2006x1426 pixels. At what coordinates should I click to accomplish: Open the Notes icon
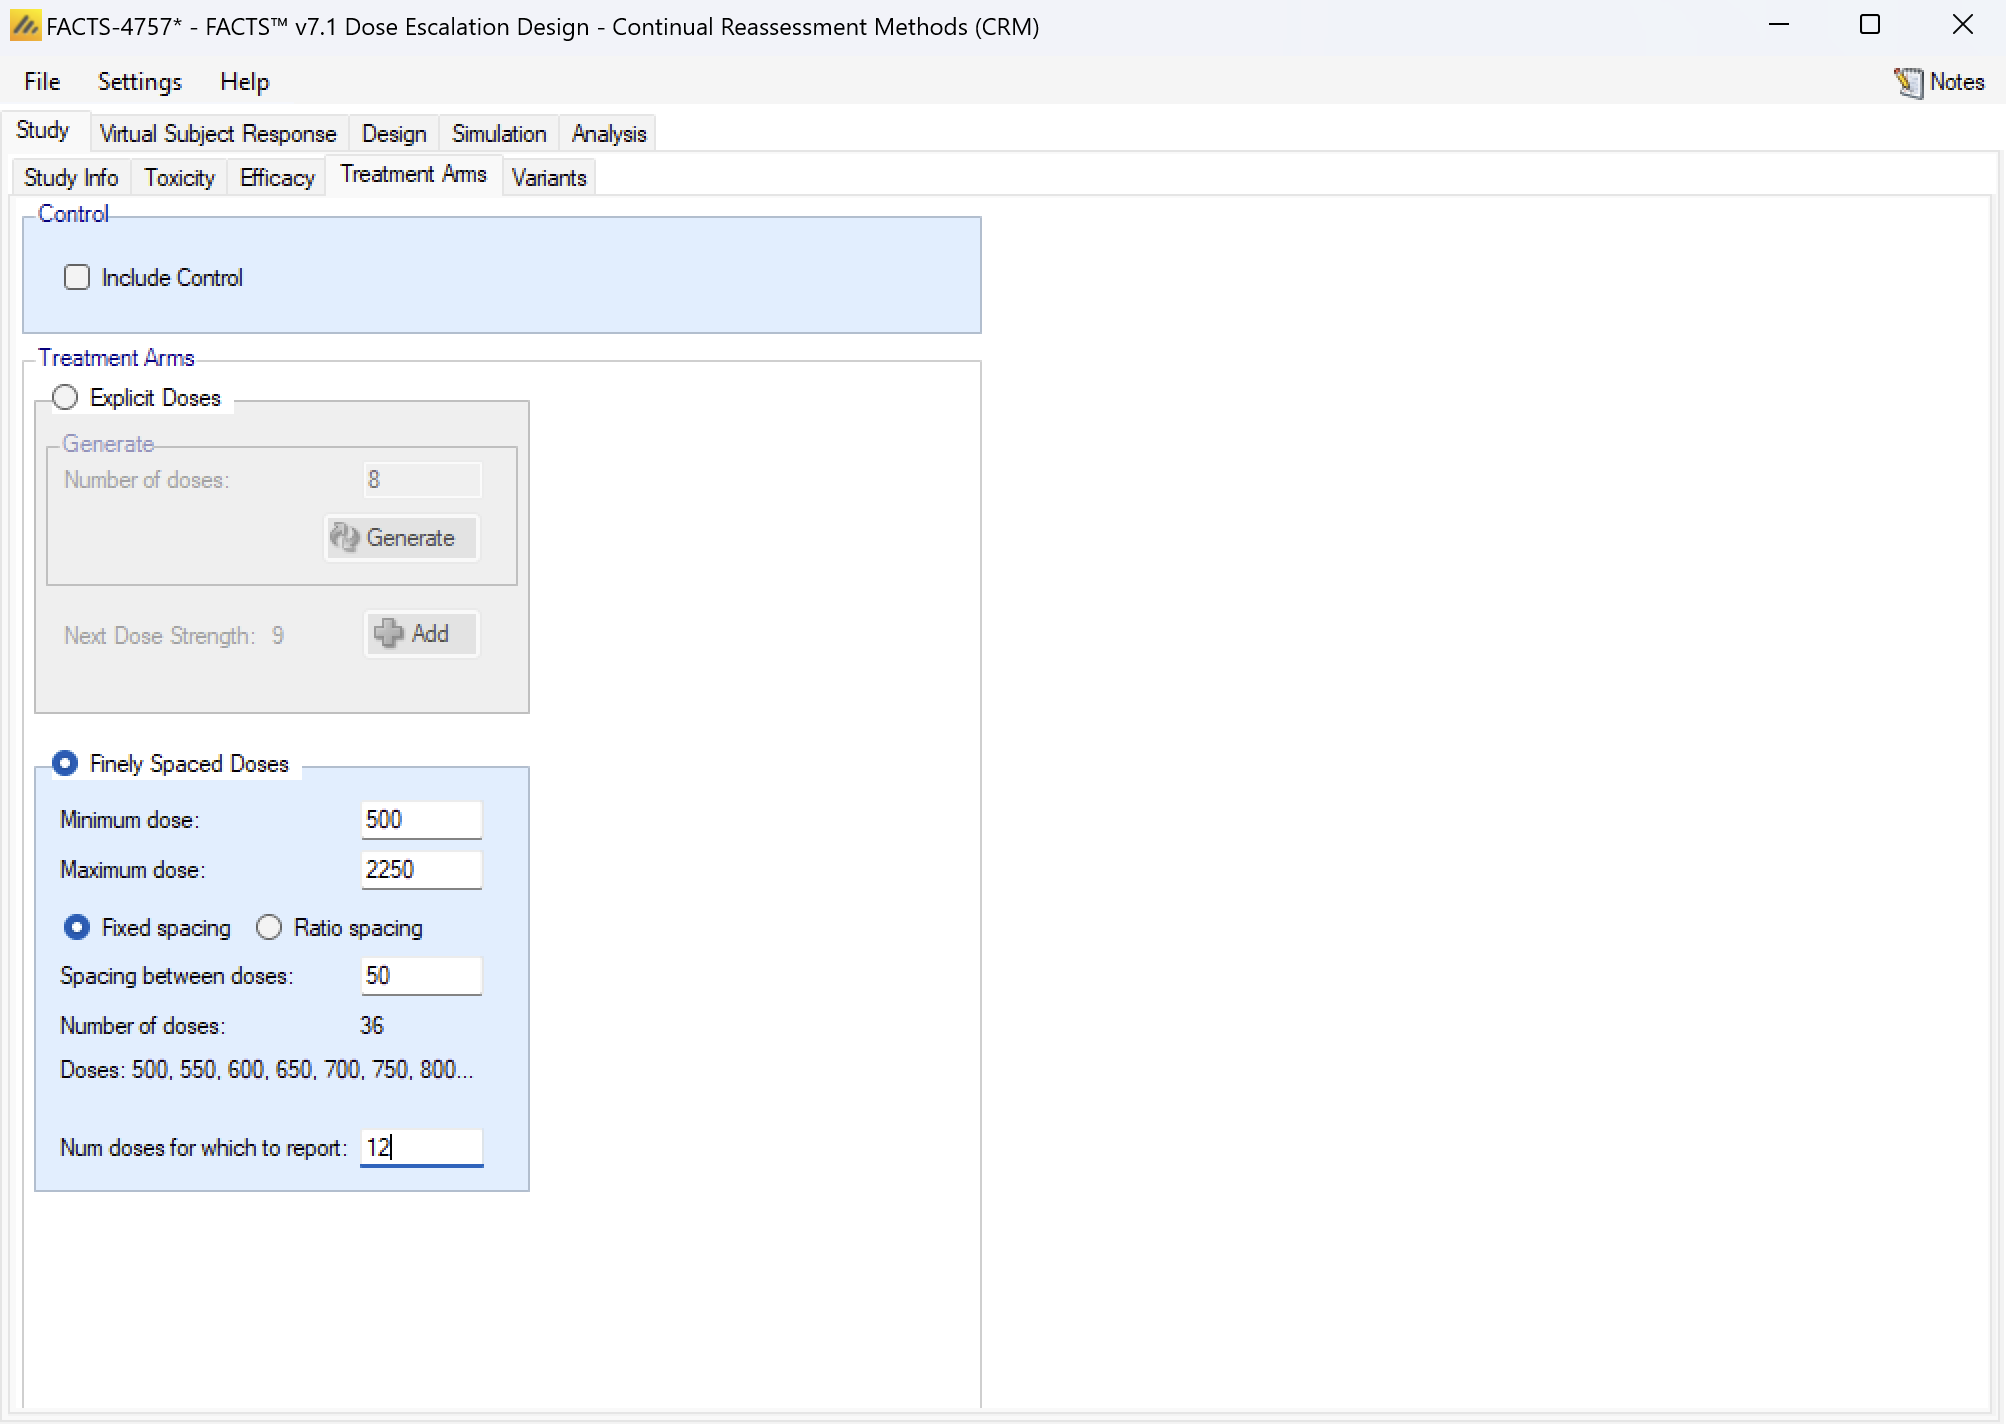coord(1908,82)
